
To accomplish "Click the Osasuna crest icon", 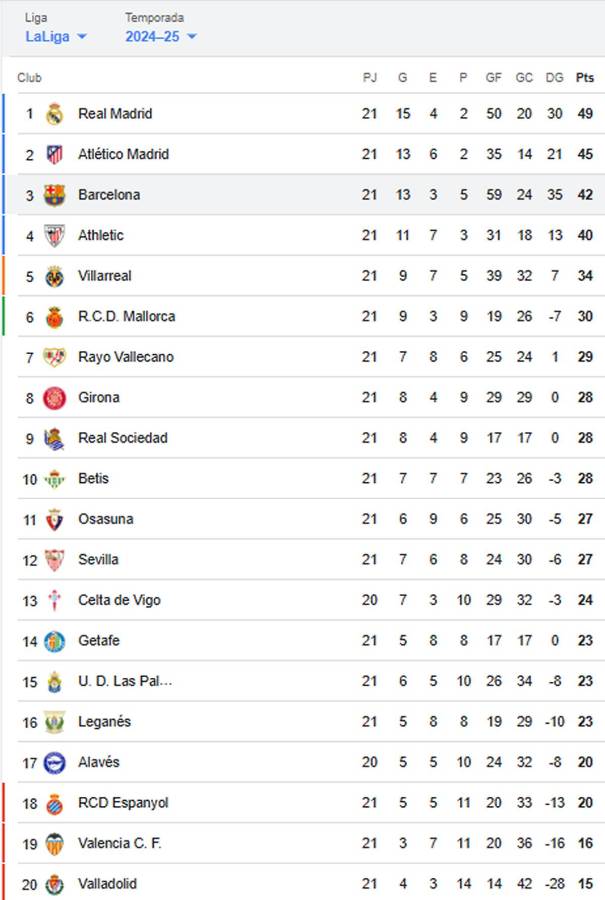I will pos(55,519).
